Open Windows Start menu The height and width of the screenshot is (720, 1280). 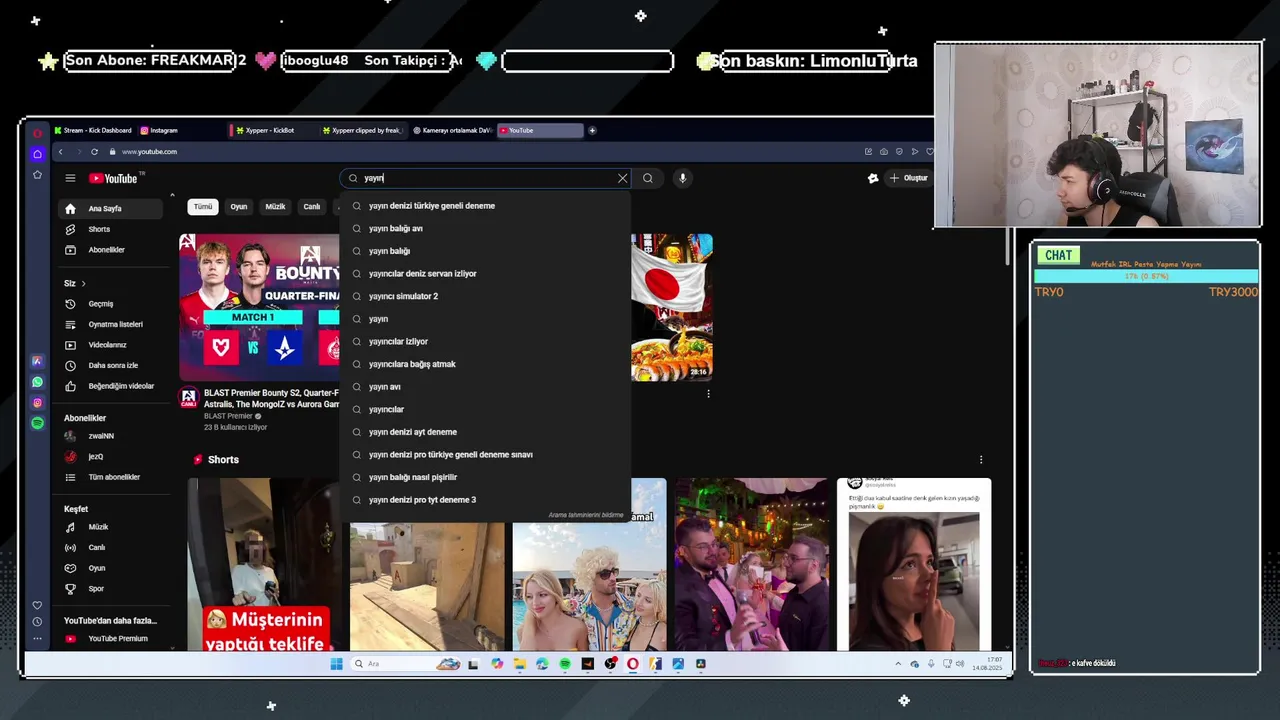[336, 664]
